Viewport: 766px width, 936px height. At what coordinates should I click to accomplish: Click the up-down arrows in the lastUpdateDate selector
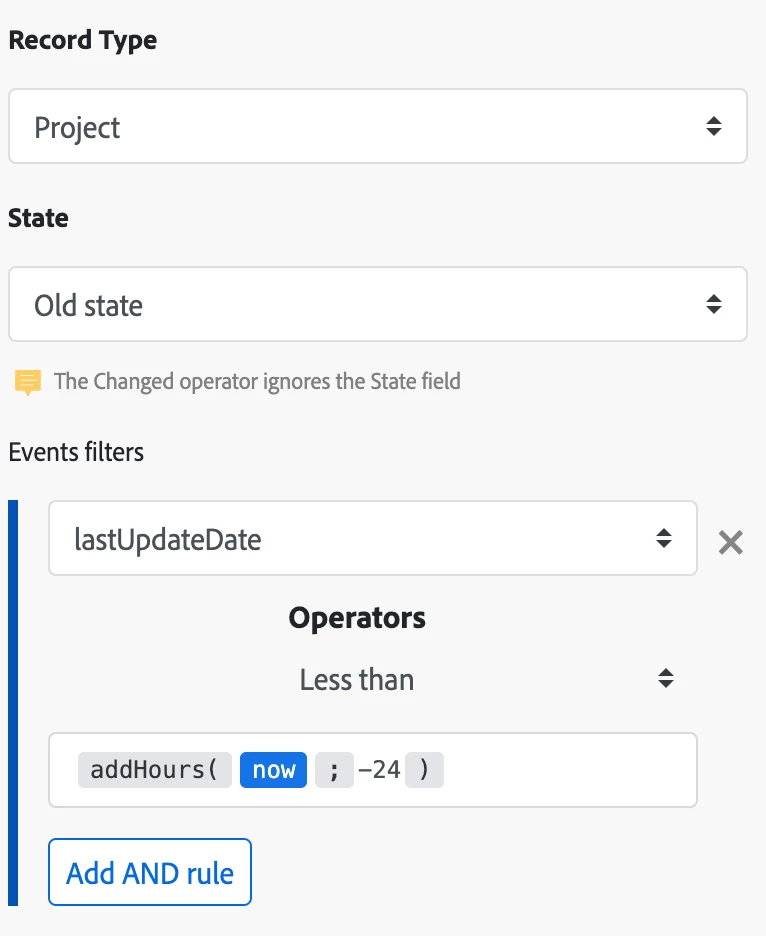(x=664, y=538)
